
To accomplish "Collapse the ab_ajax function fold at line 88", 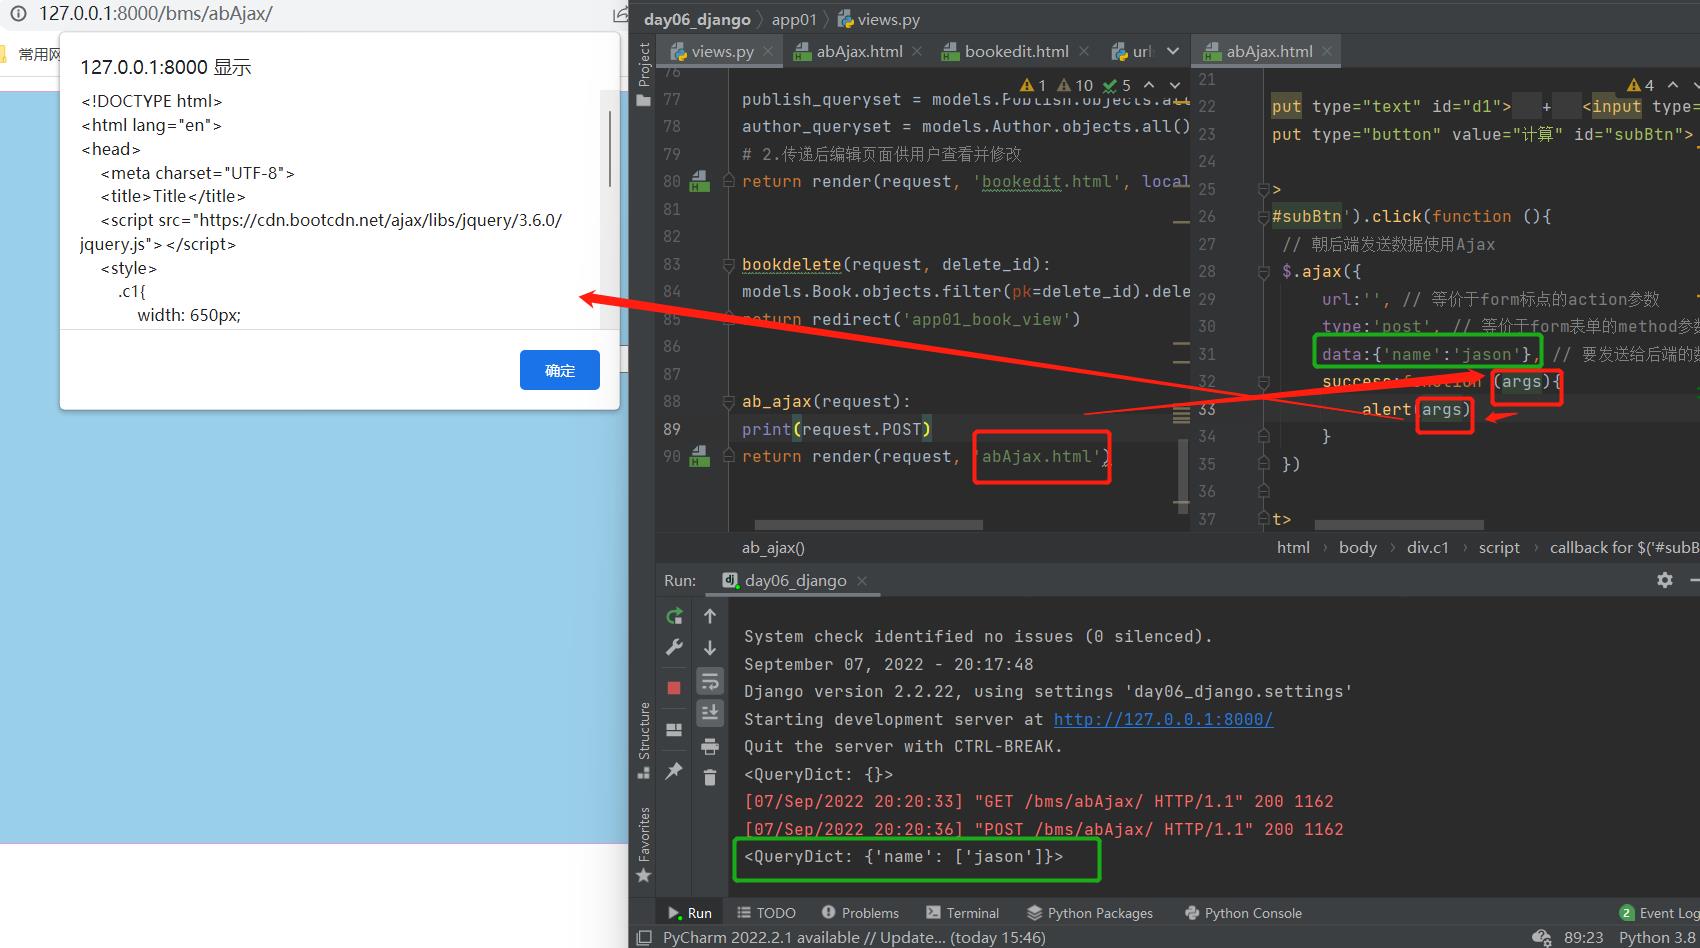I will [x=729, y=402].
